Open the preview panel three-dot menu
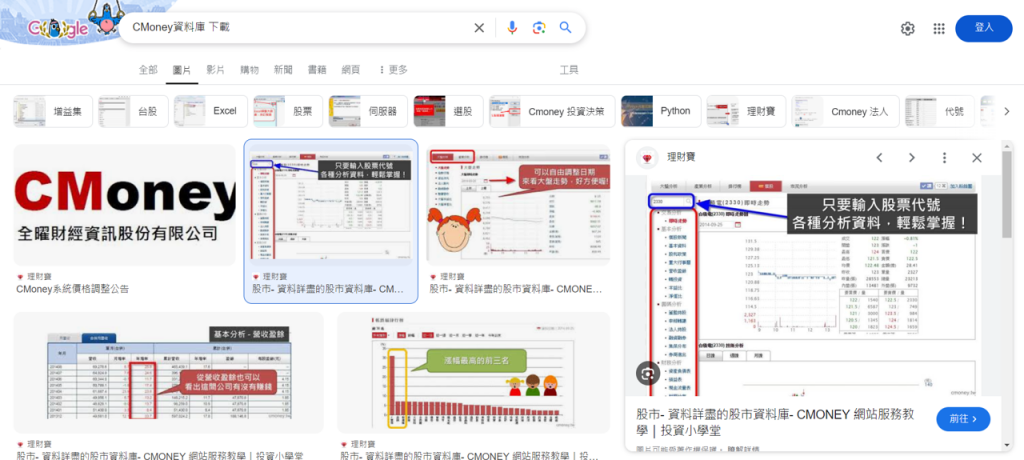1024x460 pixels. 944,157
